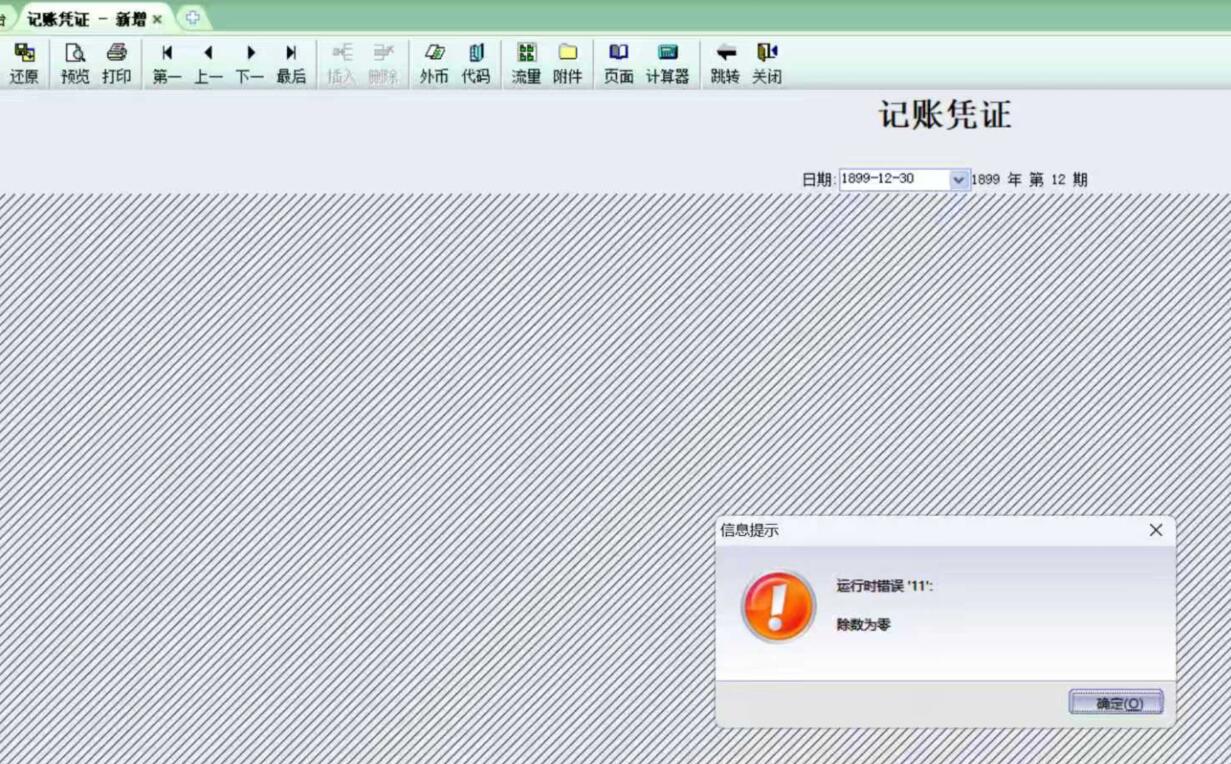Click the 还原 restore icon
The width and height of the screenshot is (1231, 764).
[24, 63]
